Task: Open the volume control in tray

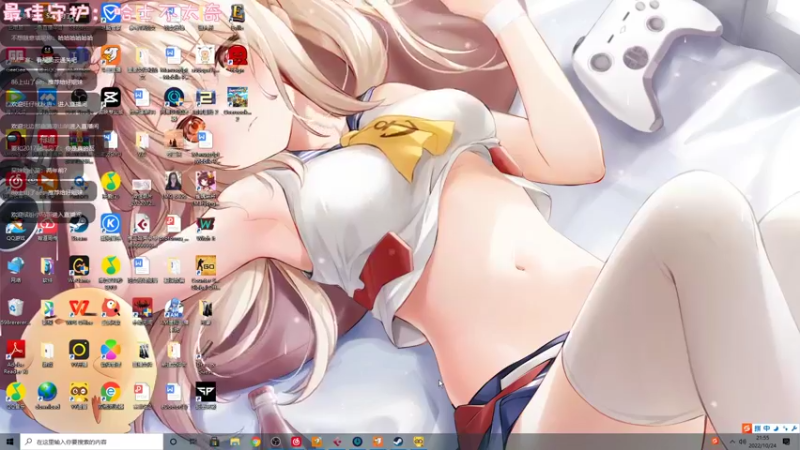Action: [x=742, y=441]
